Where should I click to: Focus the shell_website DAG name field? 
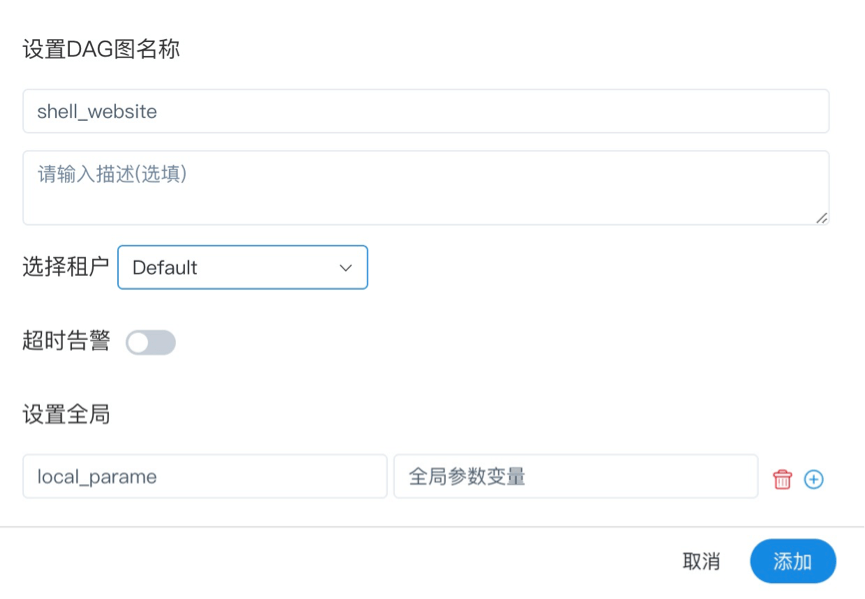coord(425,111)
